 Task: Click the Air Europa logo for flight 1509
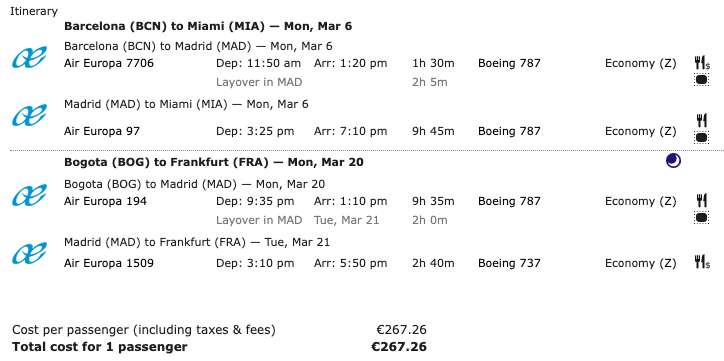pos(29,253)
